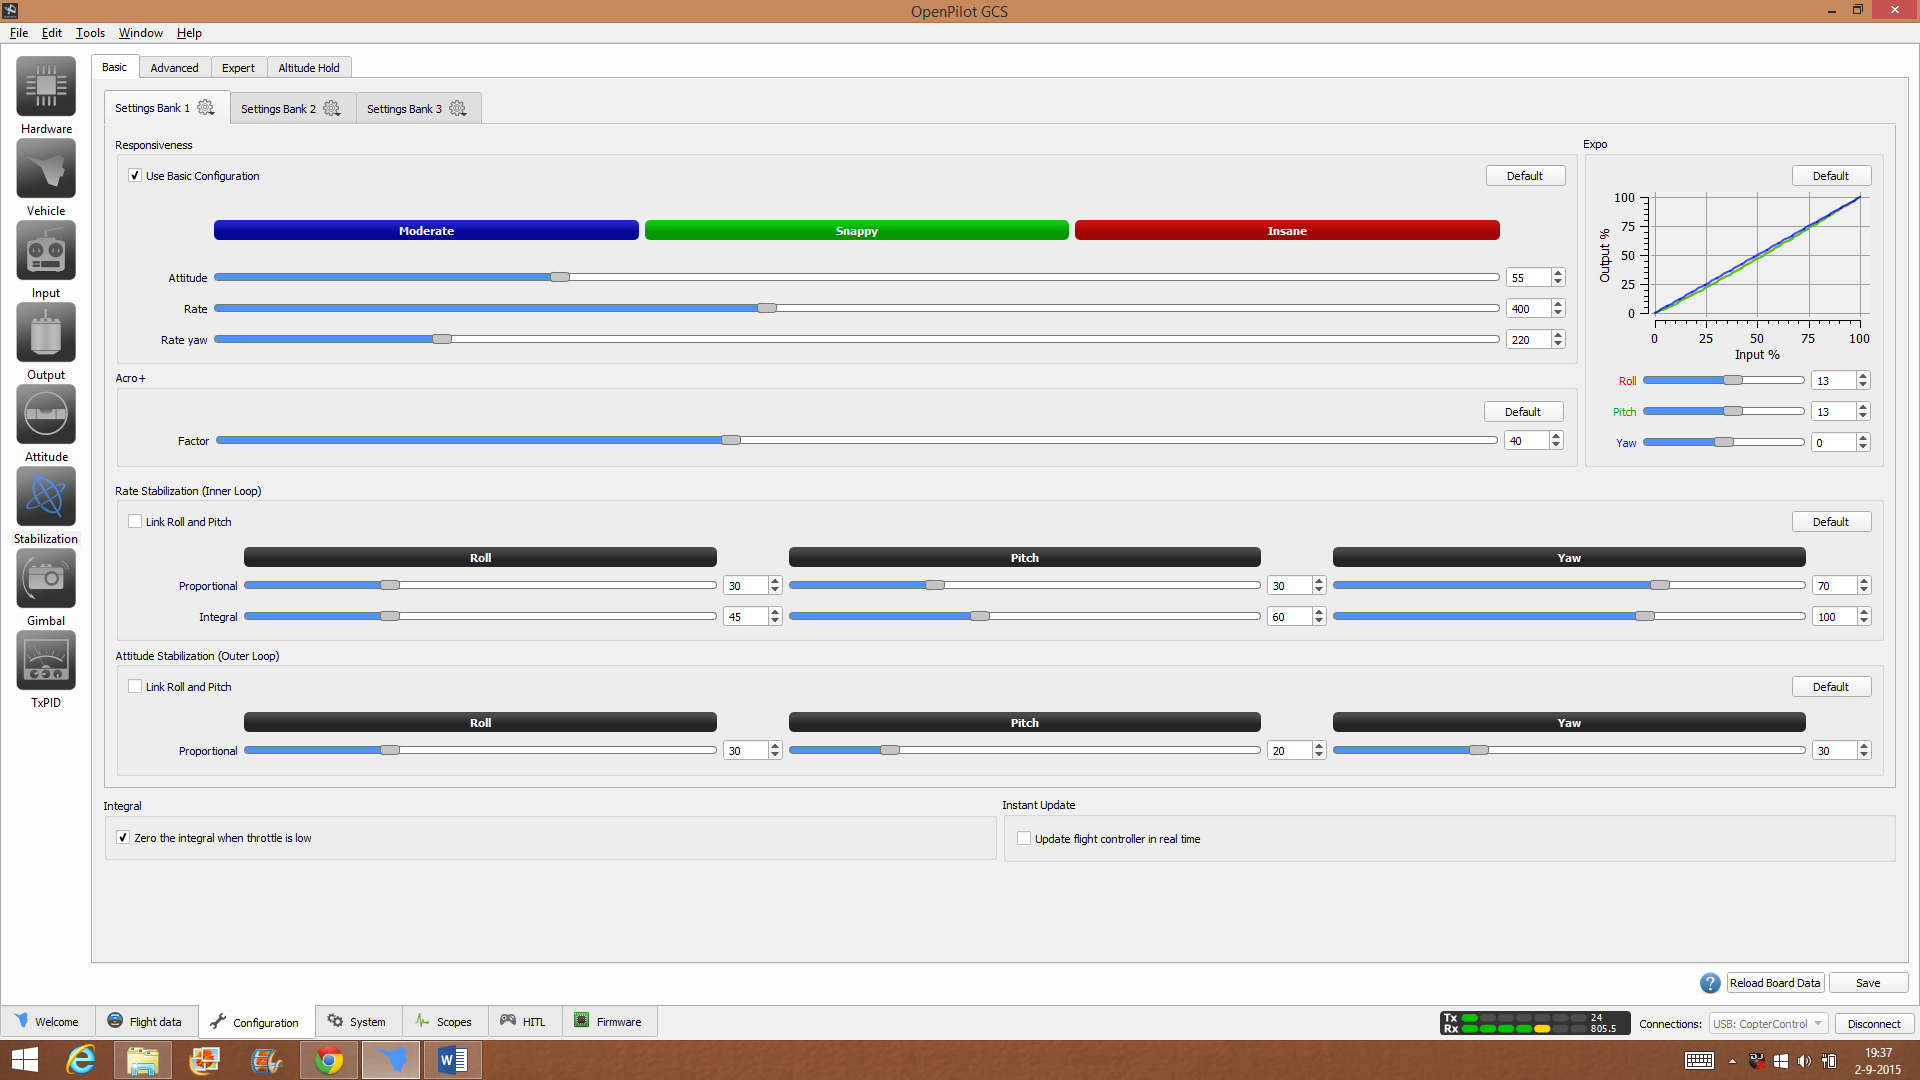Screen dimensions: 1920x1080
Task: Open the Hardware configuration panel
Action: click(46, 86)
